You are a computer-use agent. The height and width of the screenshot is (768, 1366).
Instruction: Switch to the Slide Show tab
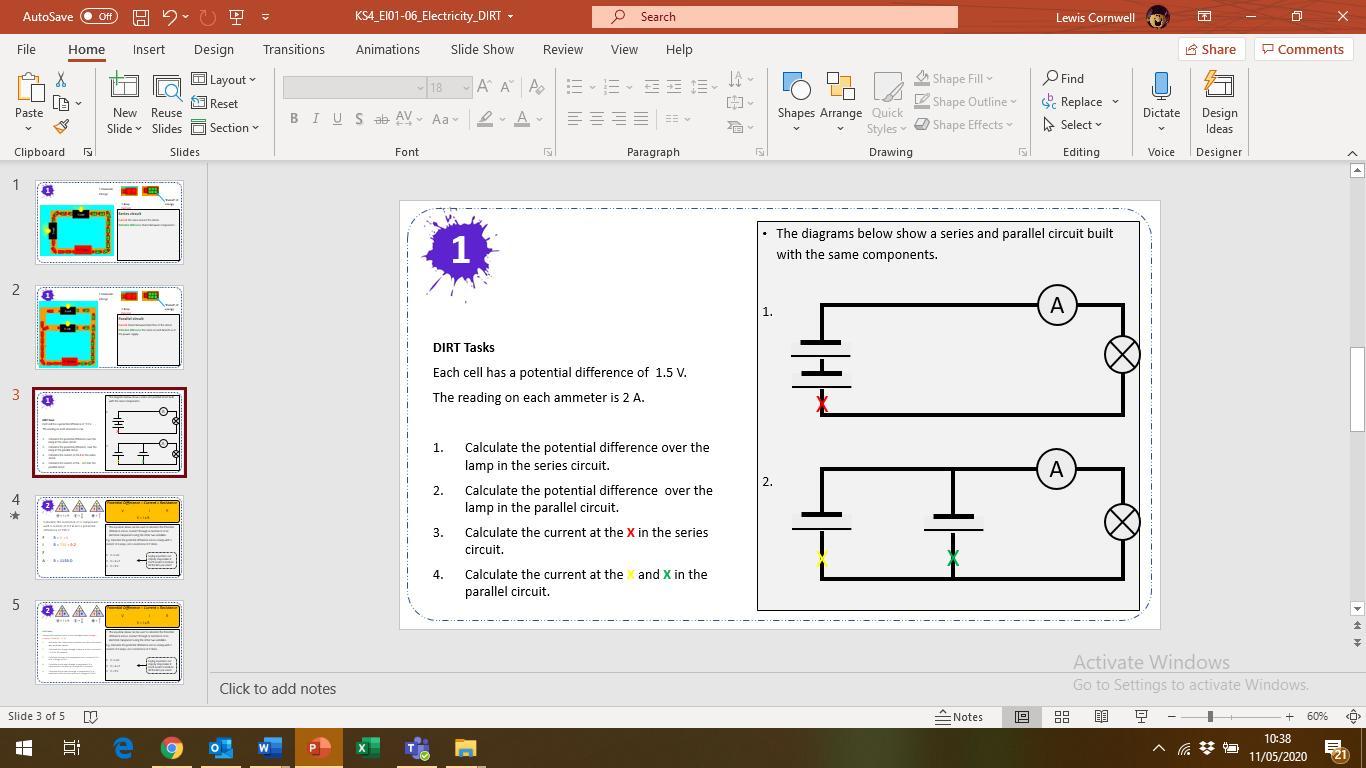pos(481,49)
